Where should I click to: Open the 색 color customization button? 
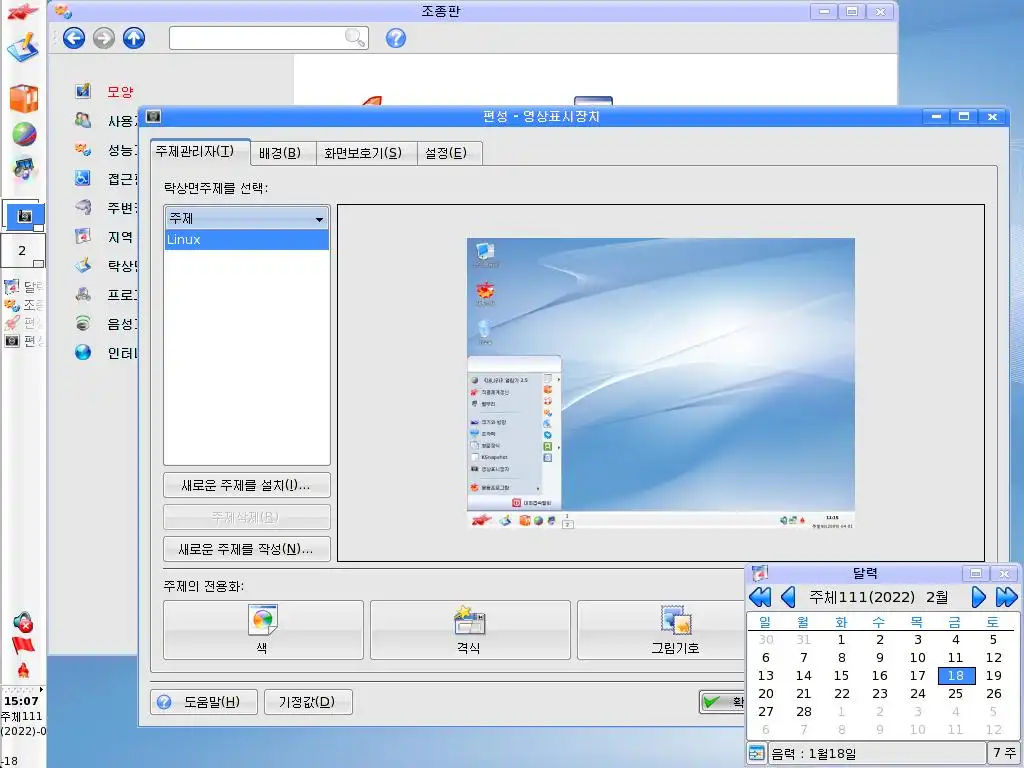(263, 630)
